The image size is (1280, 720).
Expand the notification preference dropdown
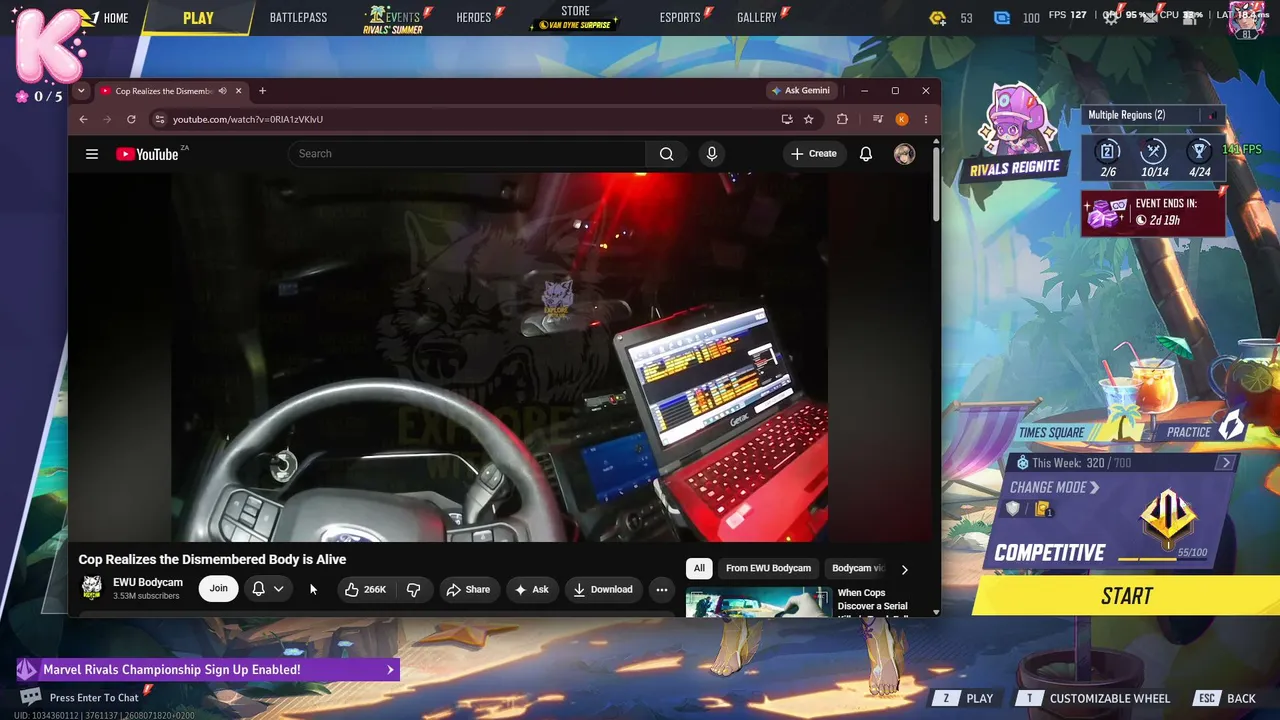(x=278, y=589)
